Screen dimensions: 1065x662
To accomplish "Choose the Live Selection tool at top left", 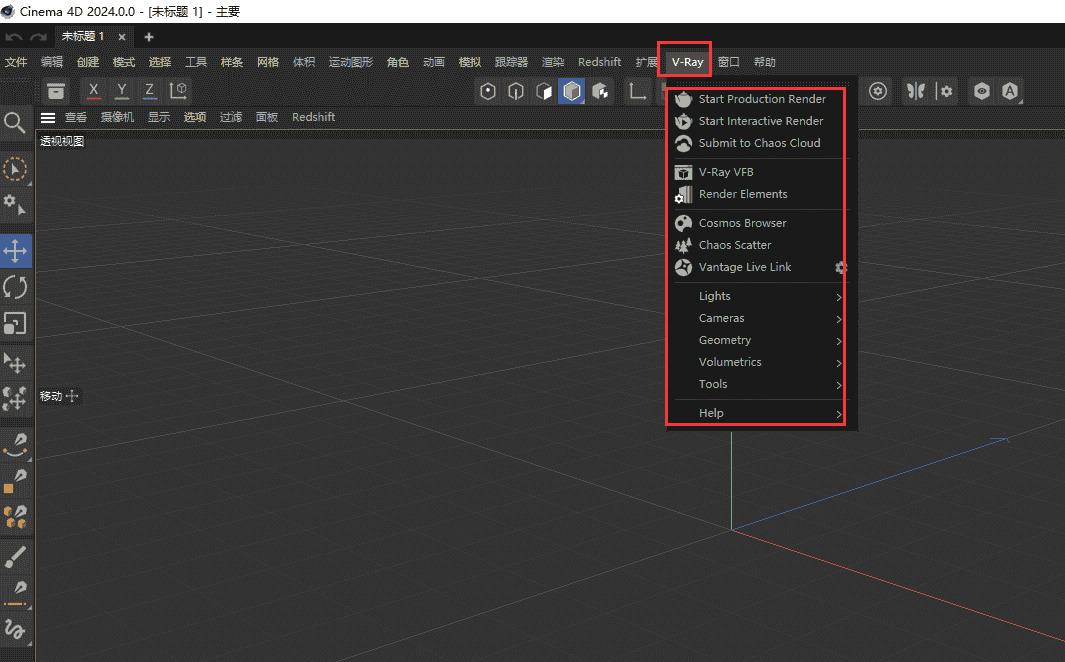I will 16,169.
